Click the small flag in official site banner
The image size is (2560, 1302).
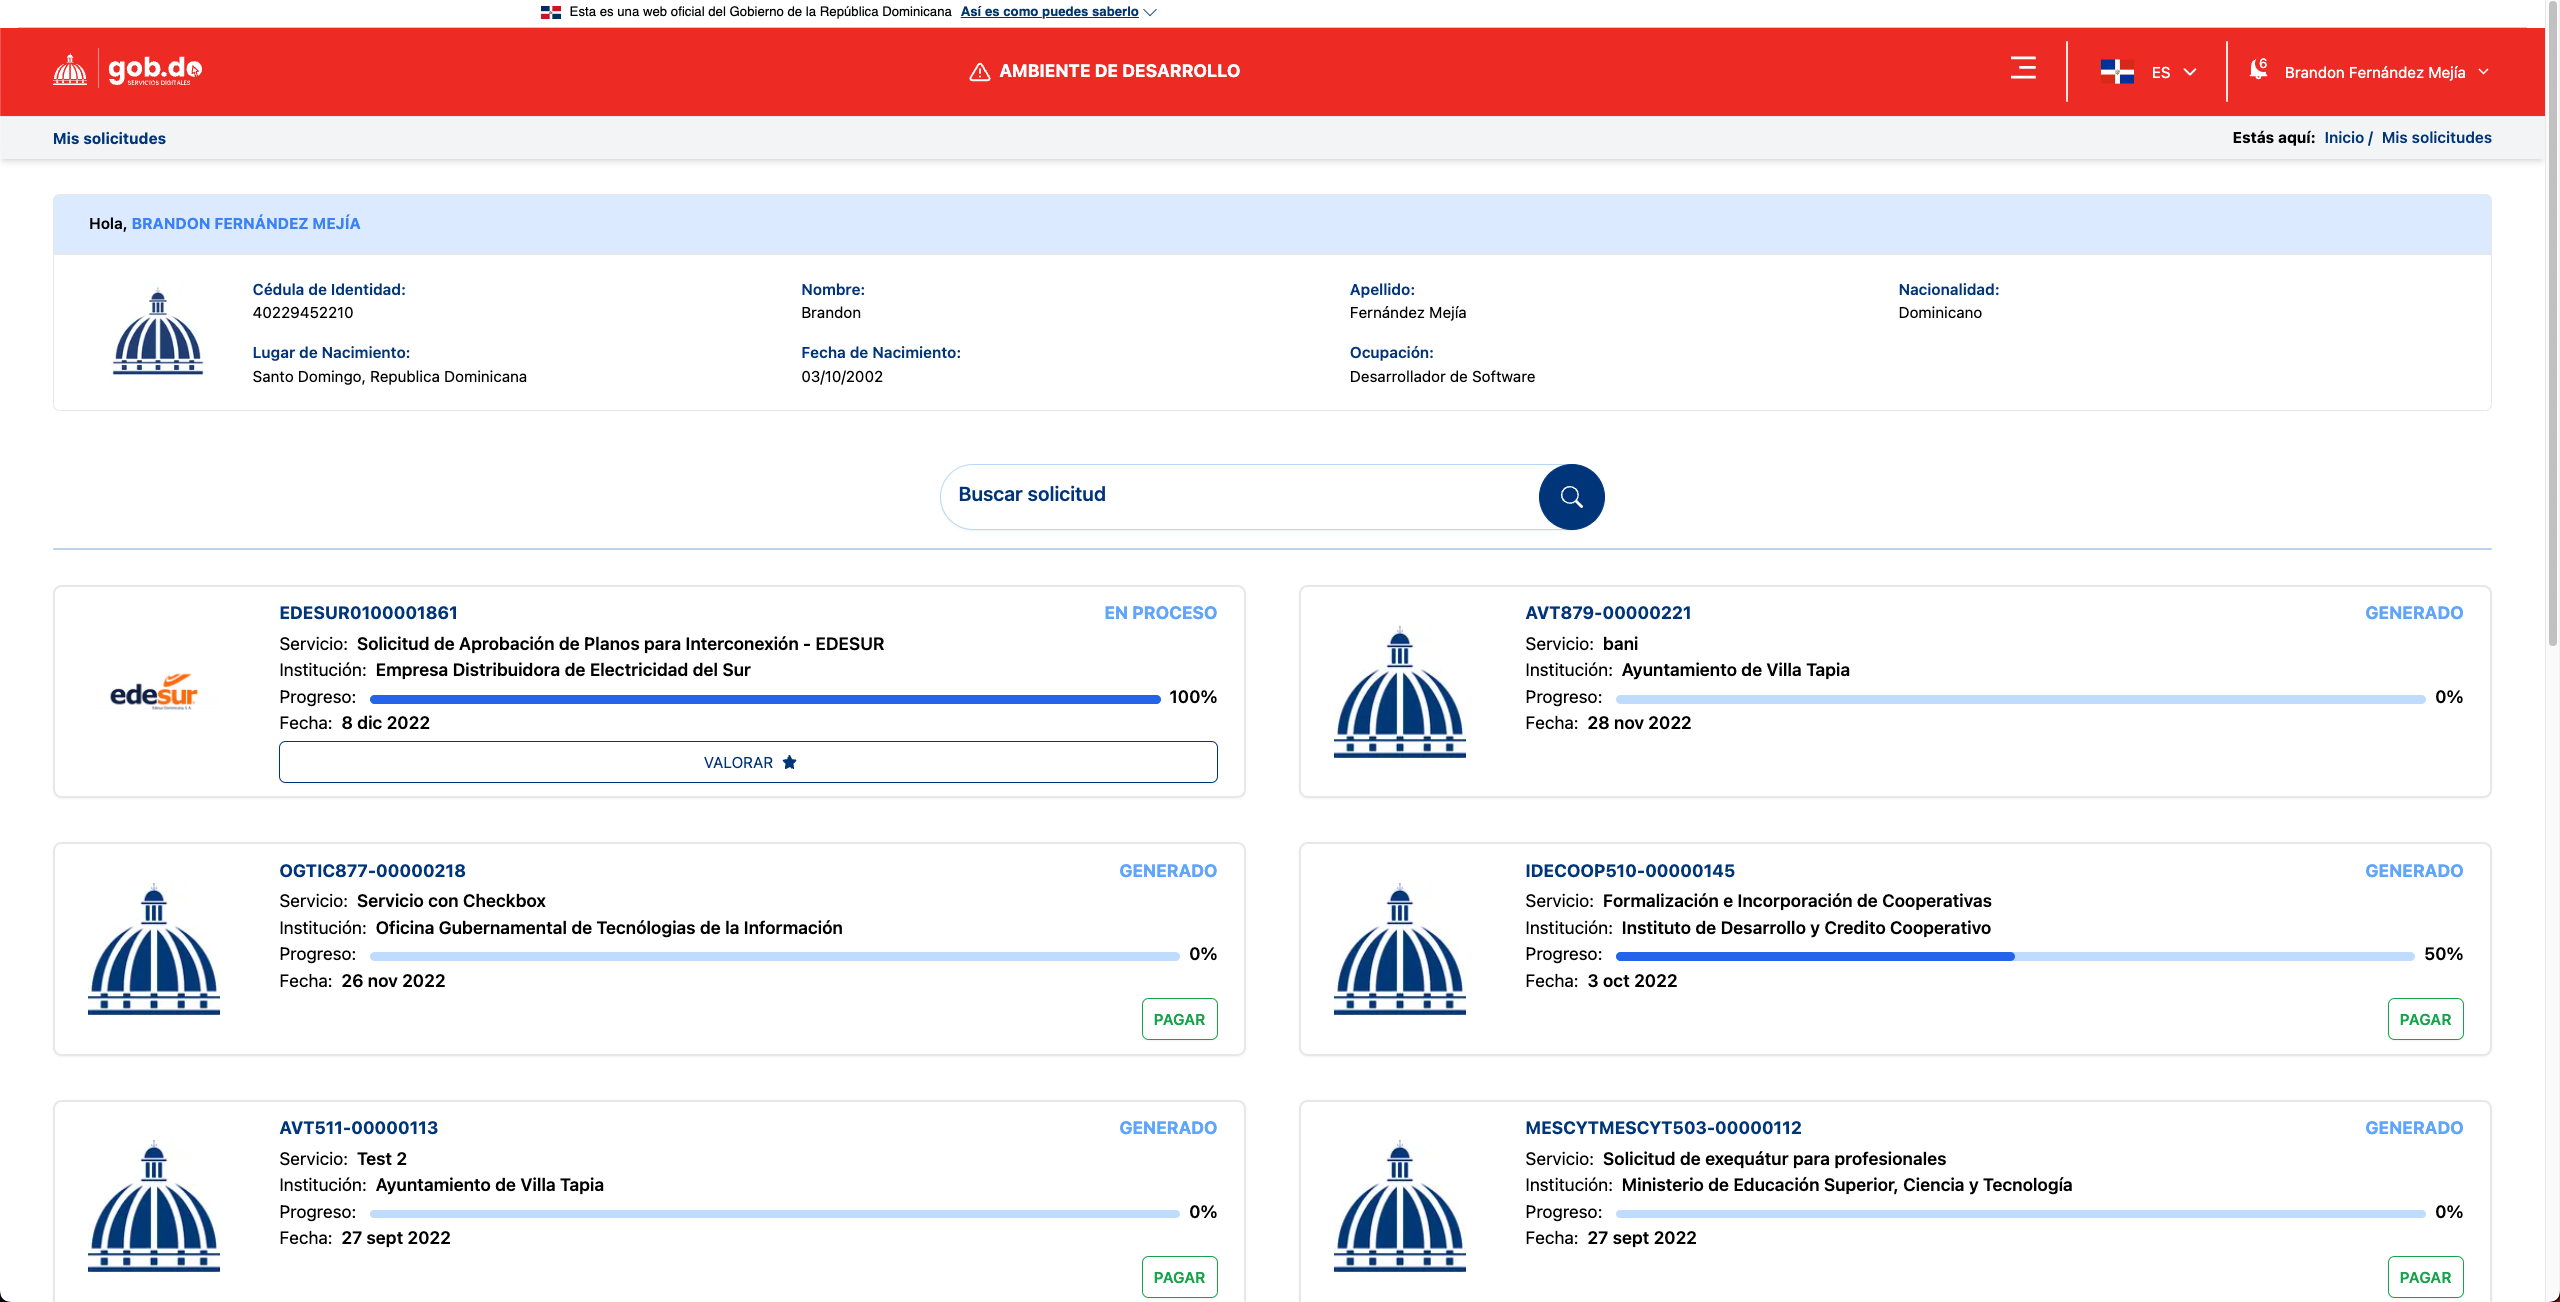[551, 12]
